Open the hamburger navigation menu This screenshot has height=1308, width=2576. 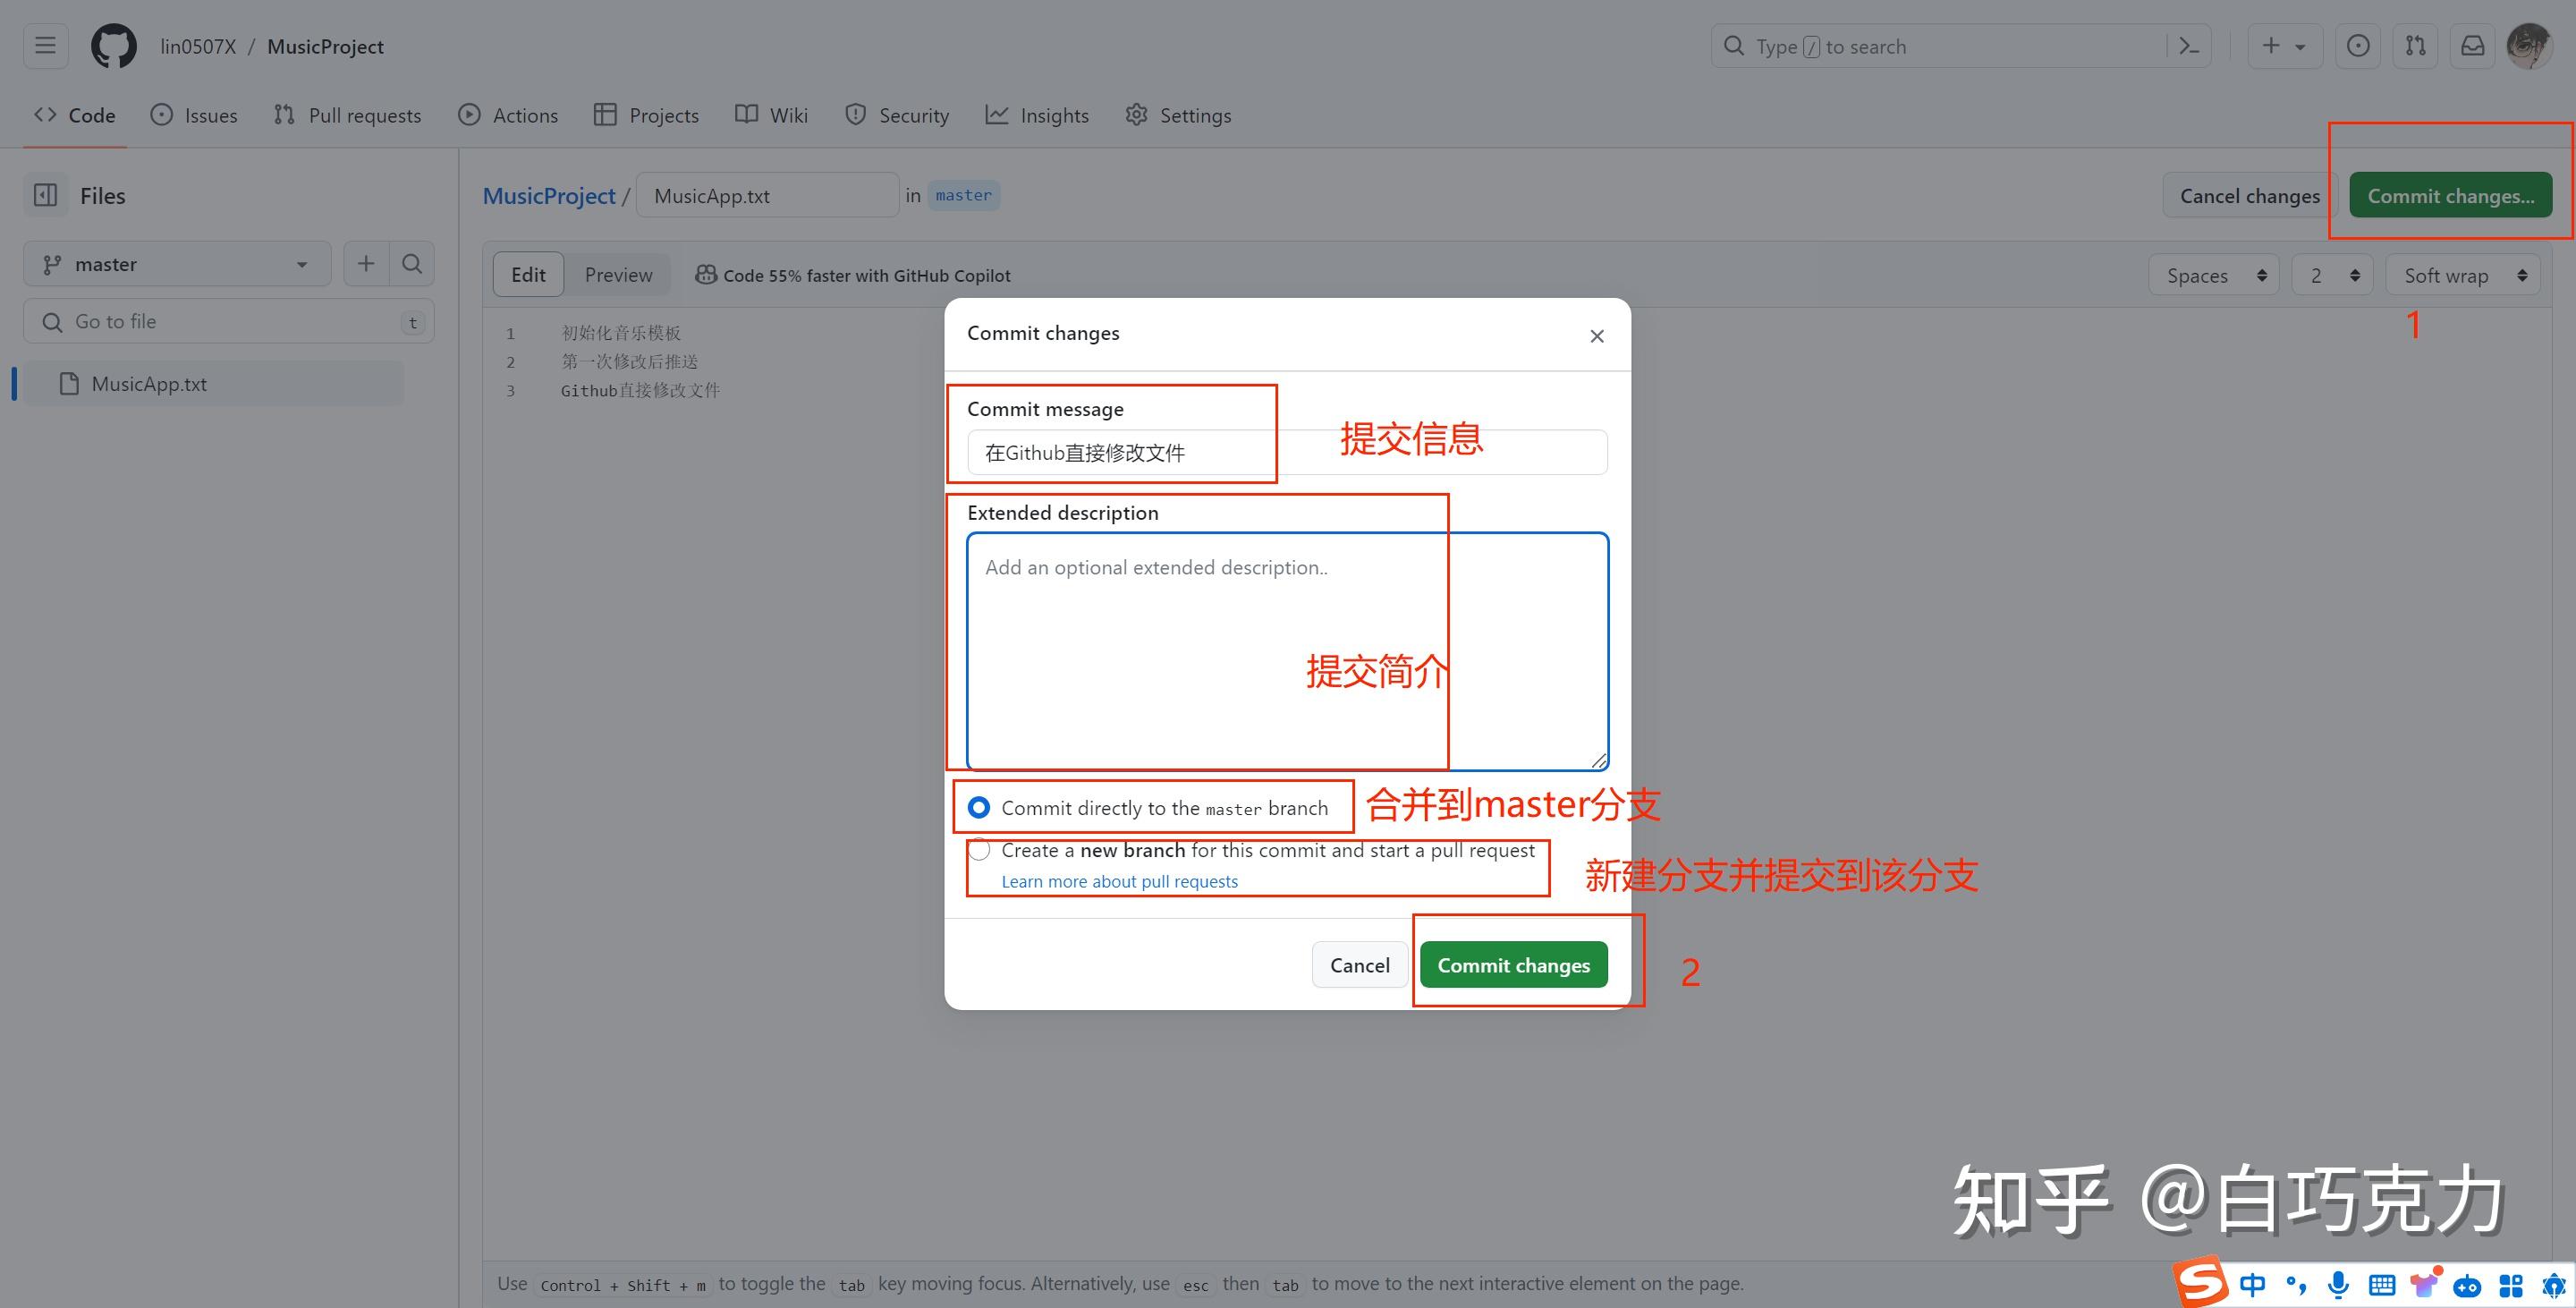45,46
